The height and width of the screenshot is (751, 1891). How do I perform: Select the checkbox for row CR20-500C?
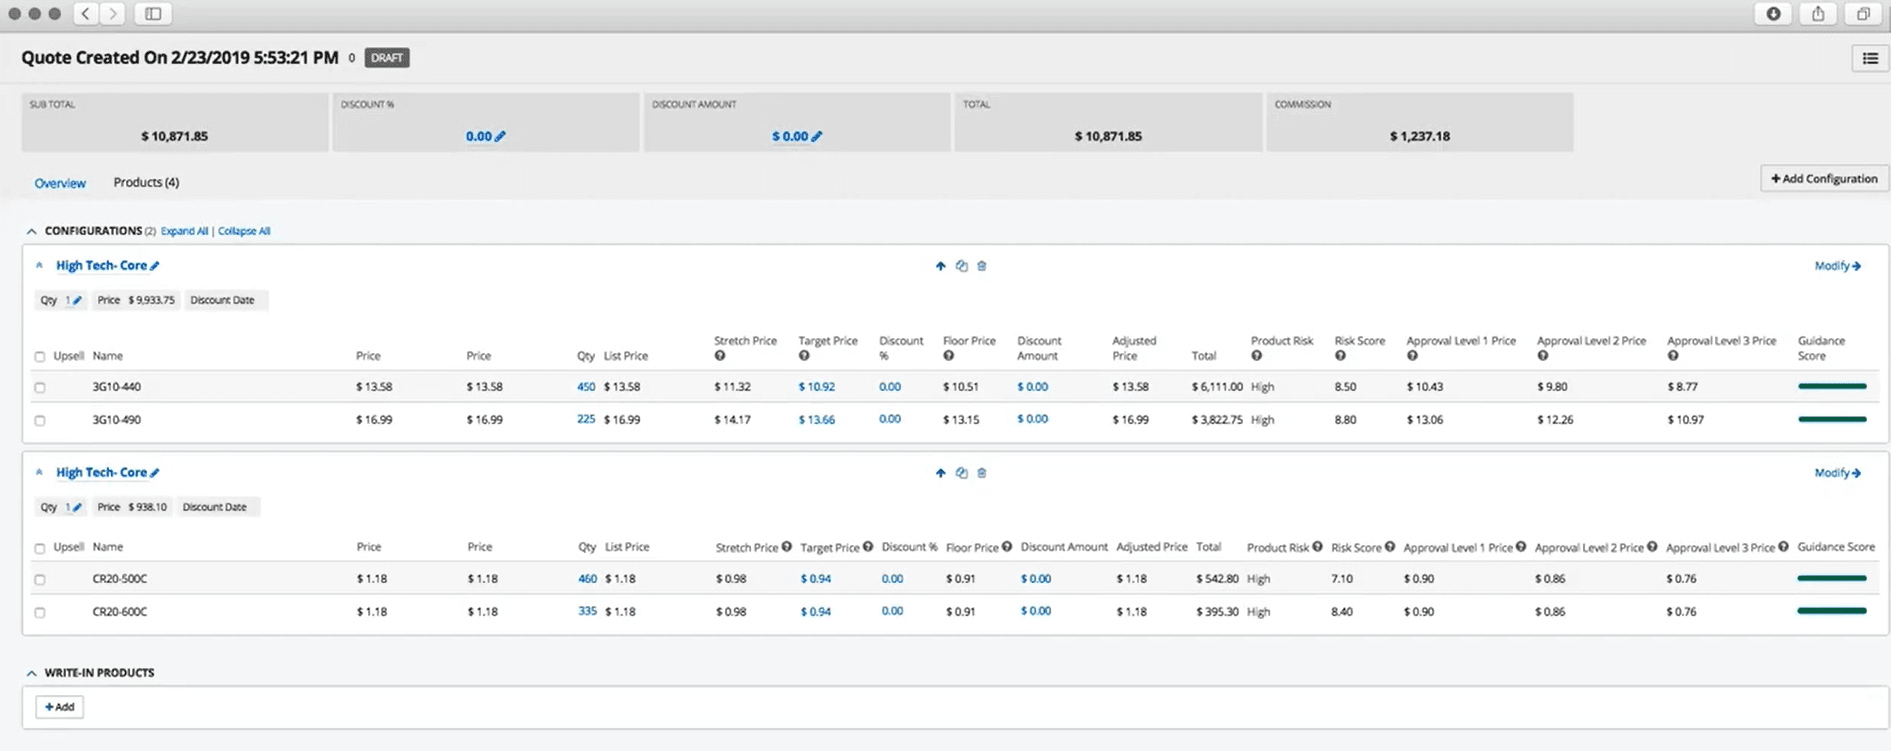pos(40,580)
